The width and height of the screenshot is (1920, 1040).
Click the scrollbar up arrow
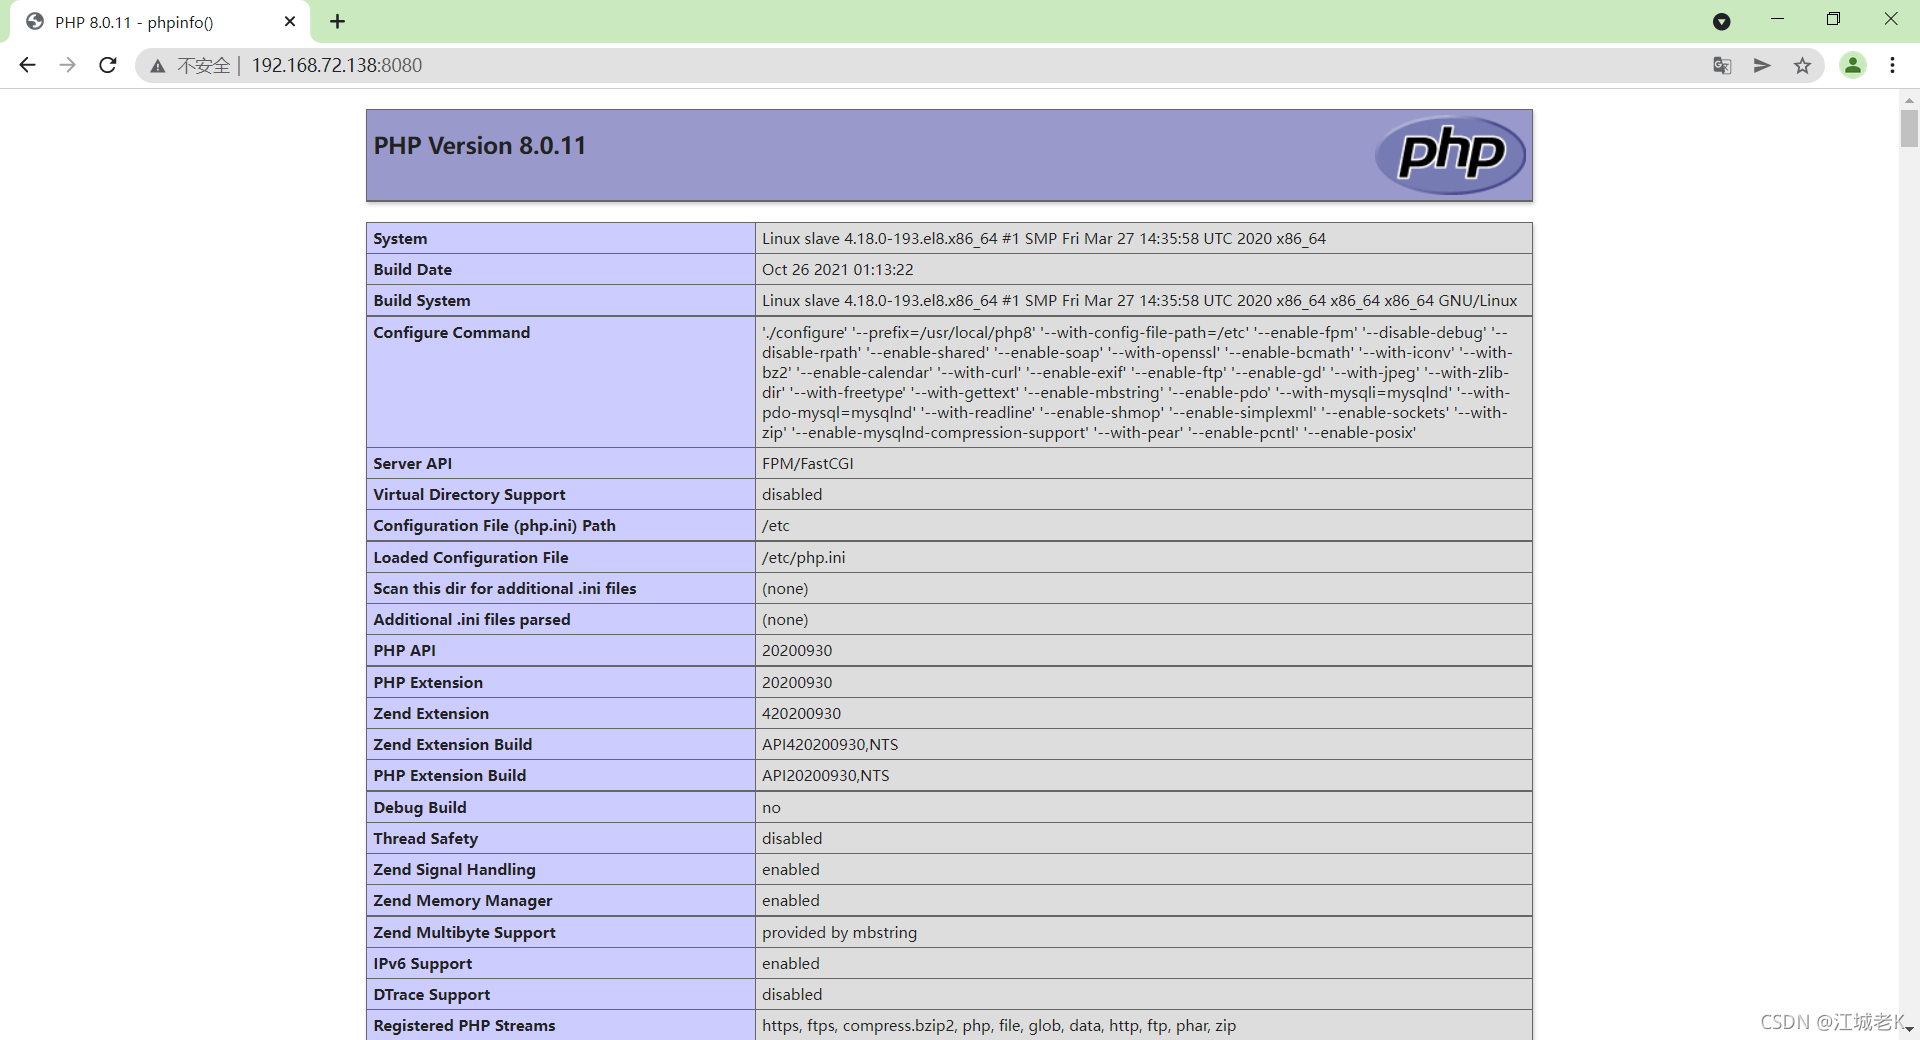tap(1909, 100)
